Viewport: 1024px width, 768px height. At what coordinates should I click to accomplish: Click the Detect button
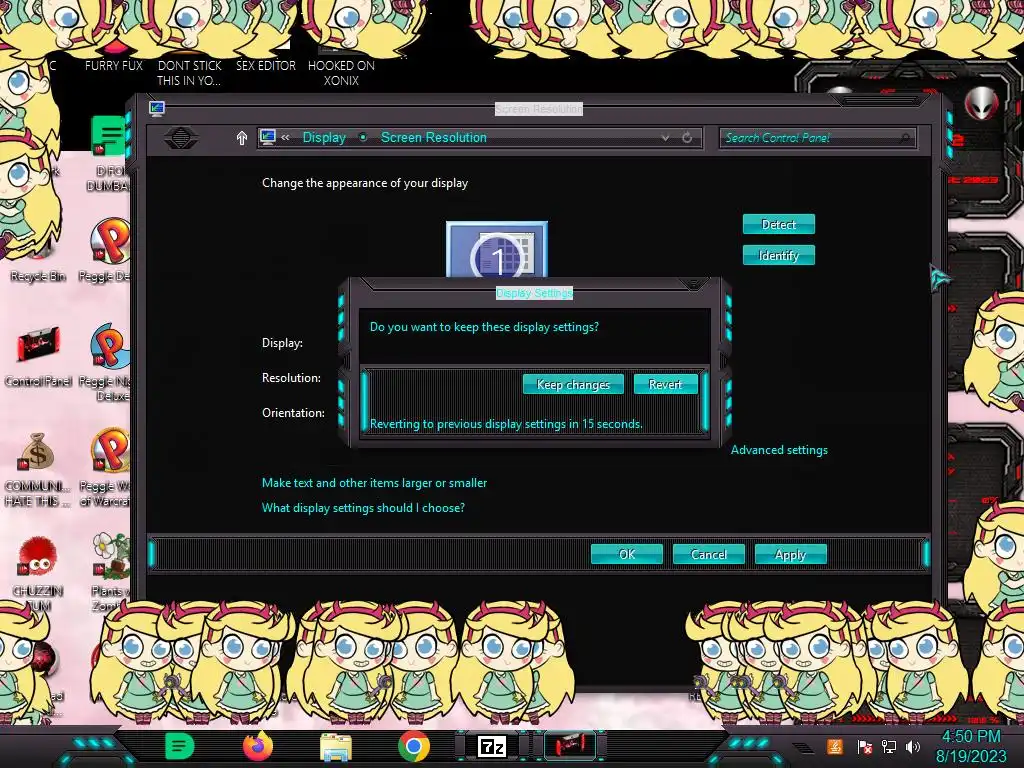(778, 225)
